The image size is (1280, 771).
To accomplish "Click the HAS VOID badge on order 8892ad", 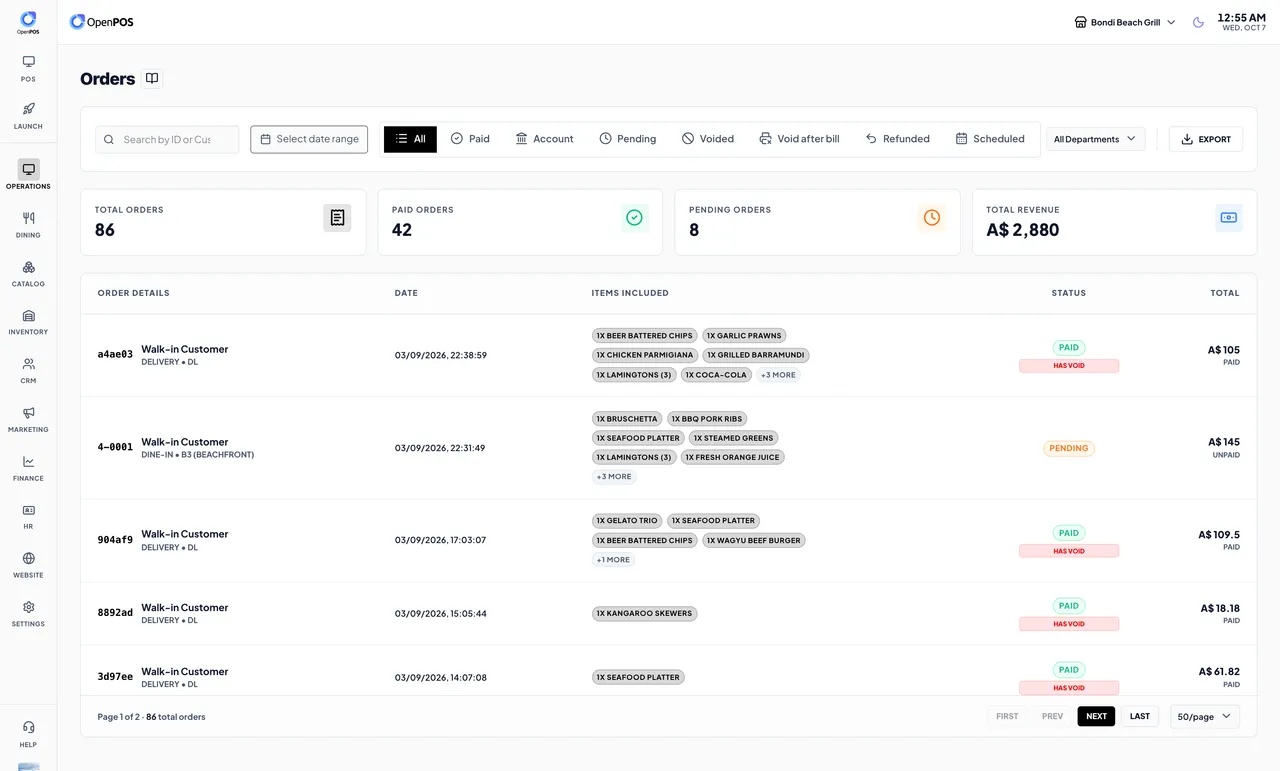I will click(x=1069, y=624).
